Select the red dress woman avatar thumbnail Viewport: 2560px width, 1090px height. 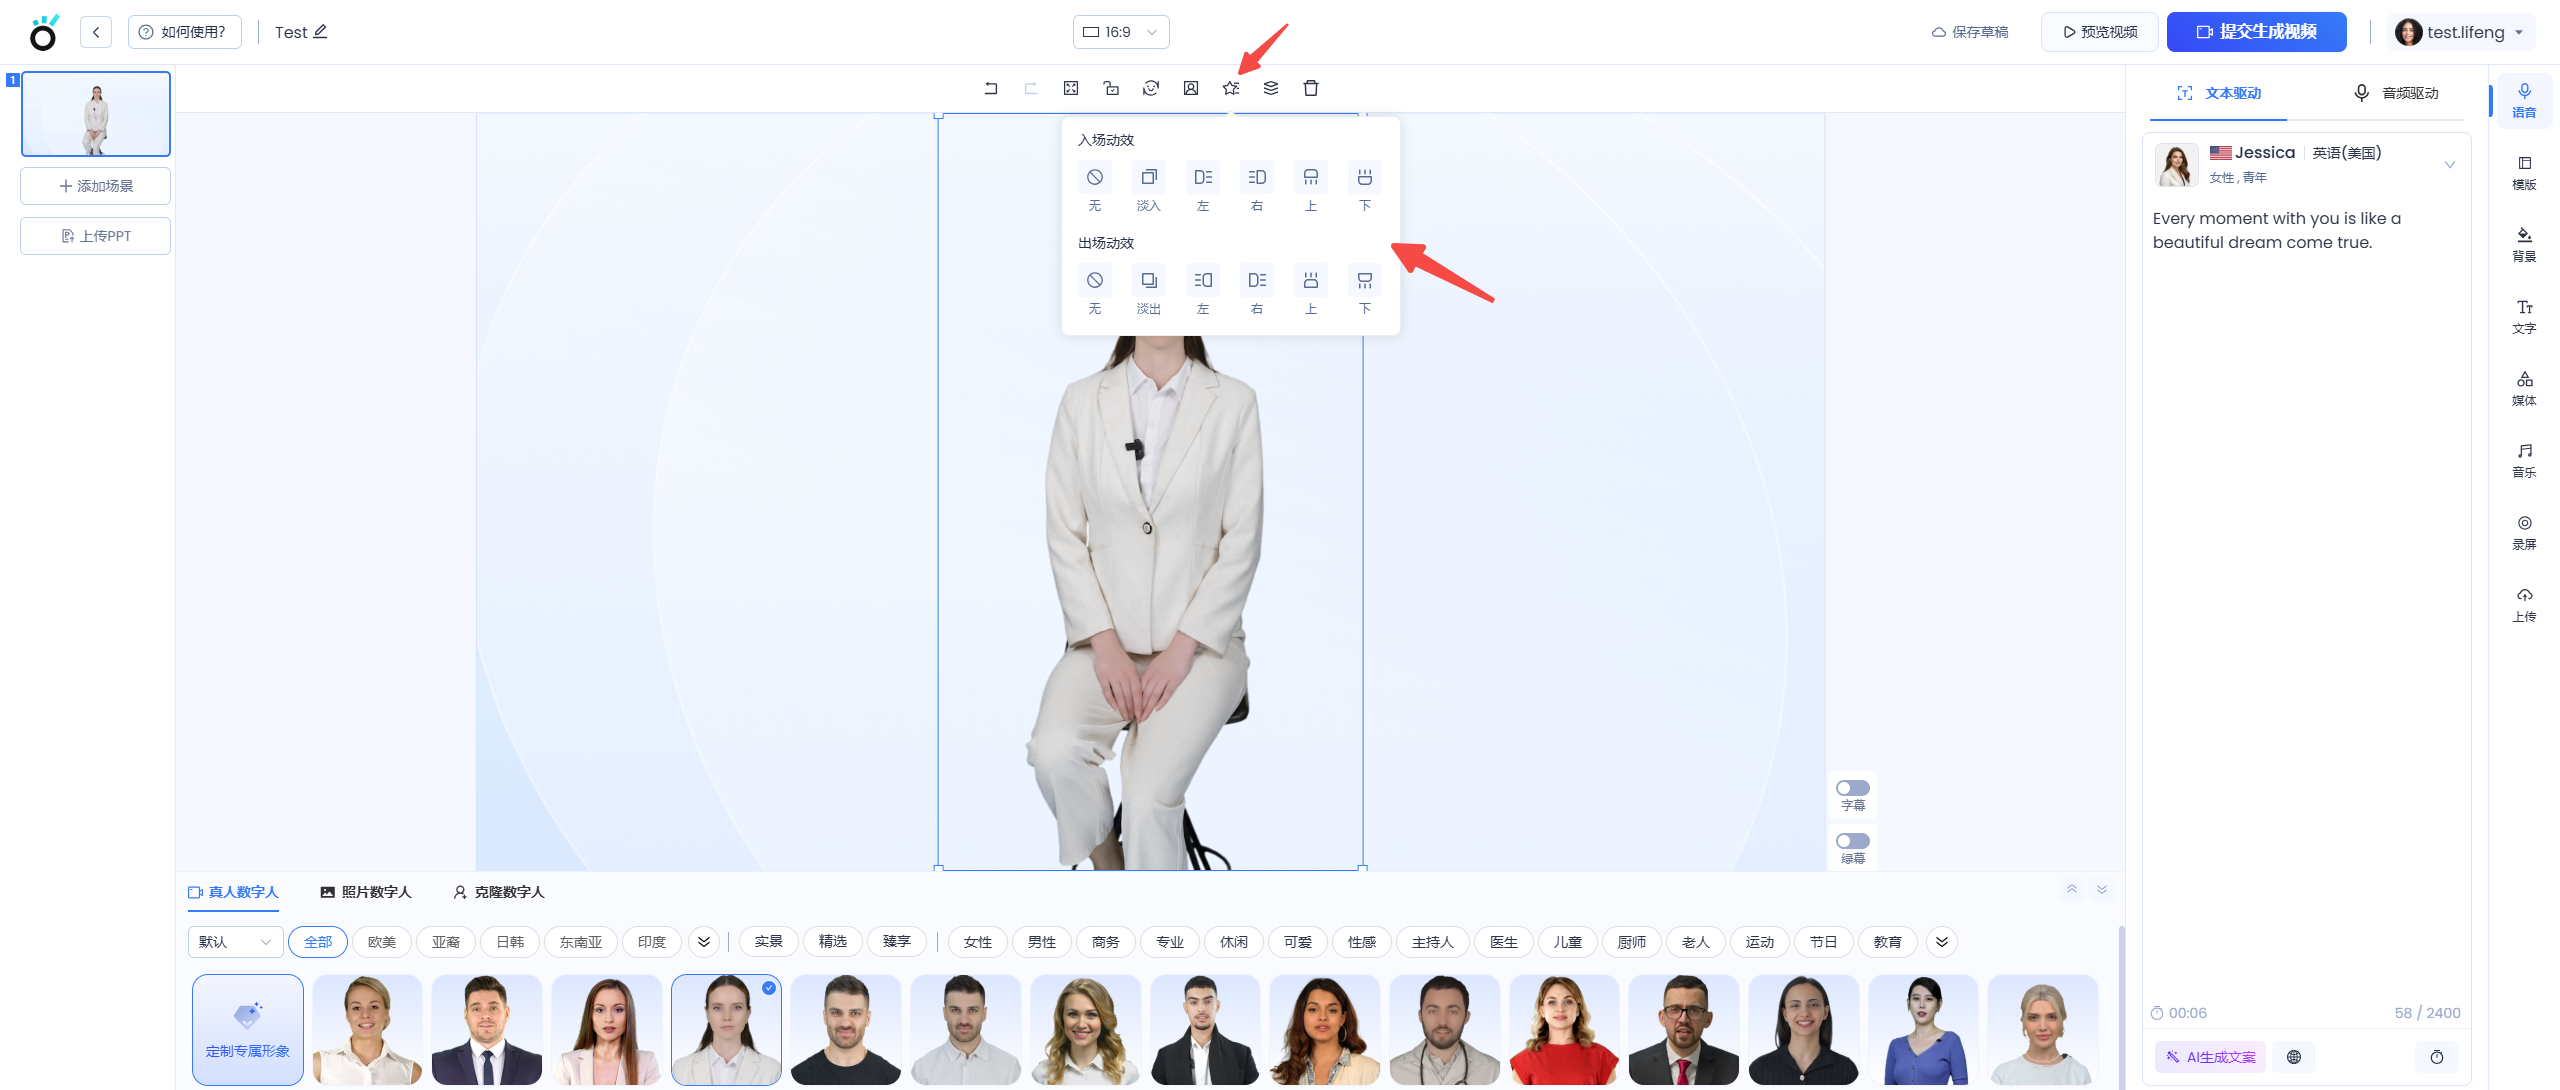point(1563,1030)
